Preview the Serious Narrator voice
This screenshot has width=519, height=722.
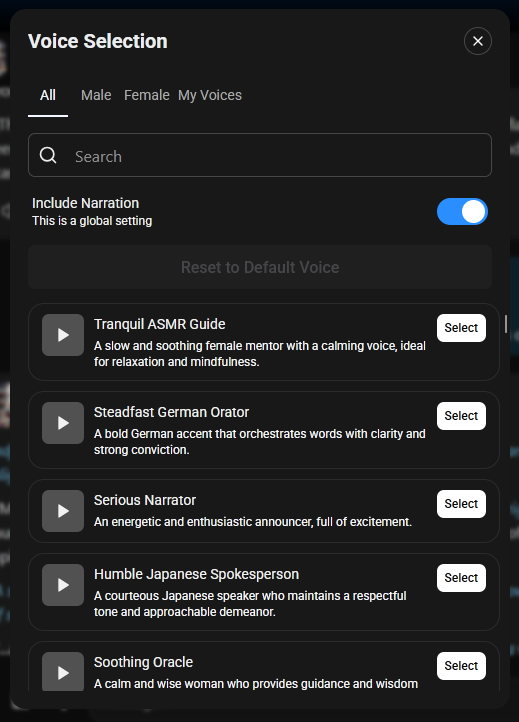tap(63, 511)
